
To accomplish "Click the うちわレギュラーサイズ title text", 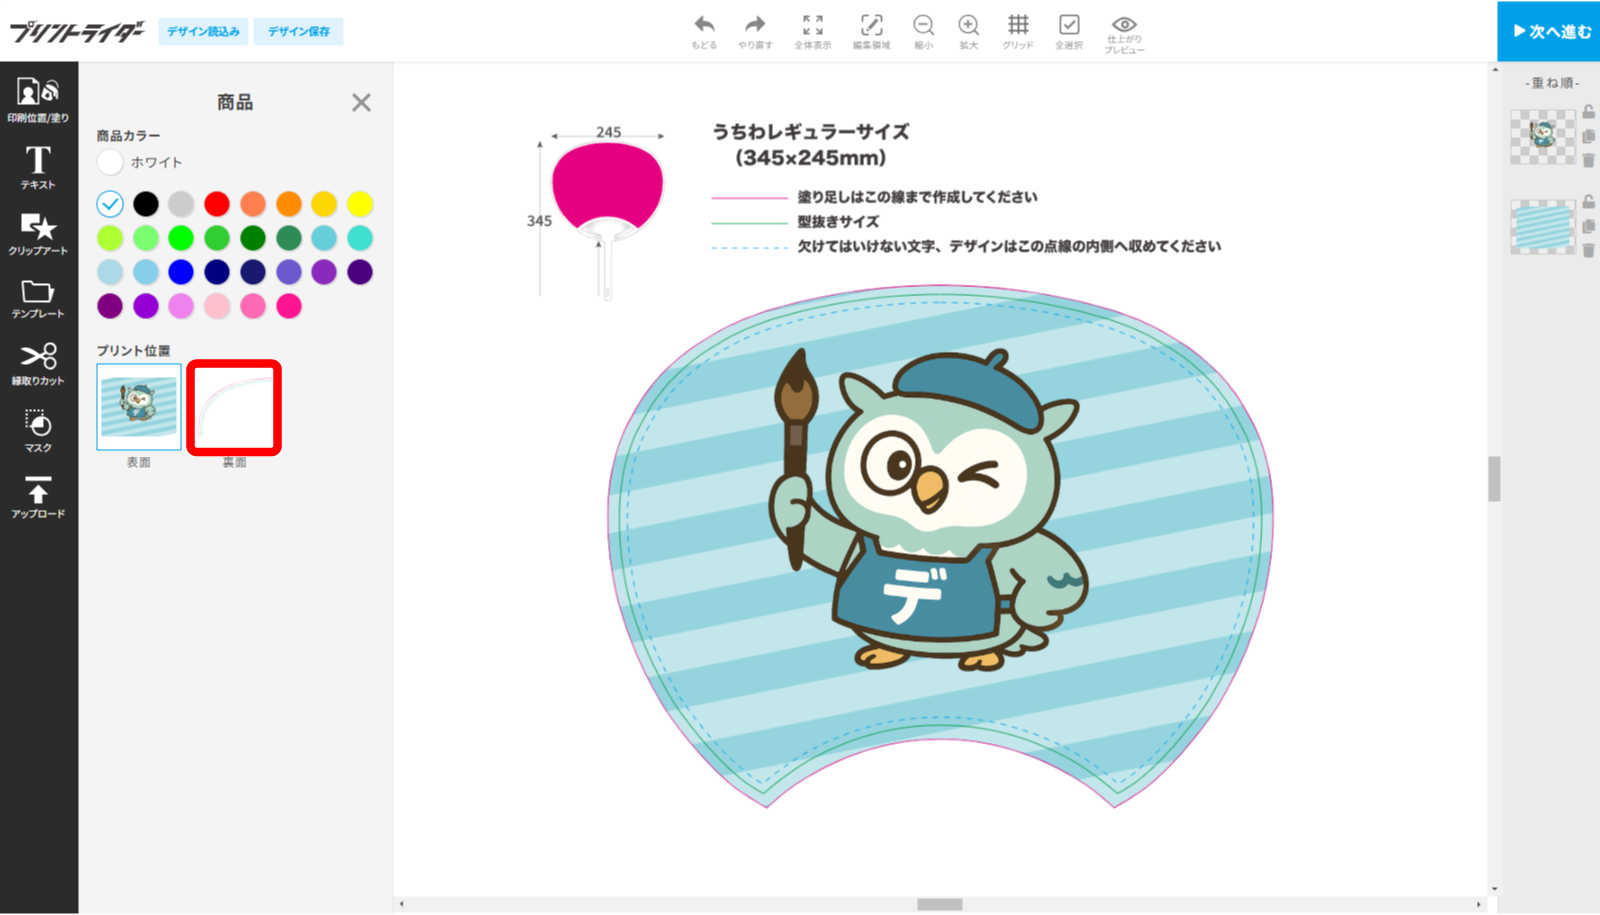I will tap(811, 132).
